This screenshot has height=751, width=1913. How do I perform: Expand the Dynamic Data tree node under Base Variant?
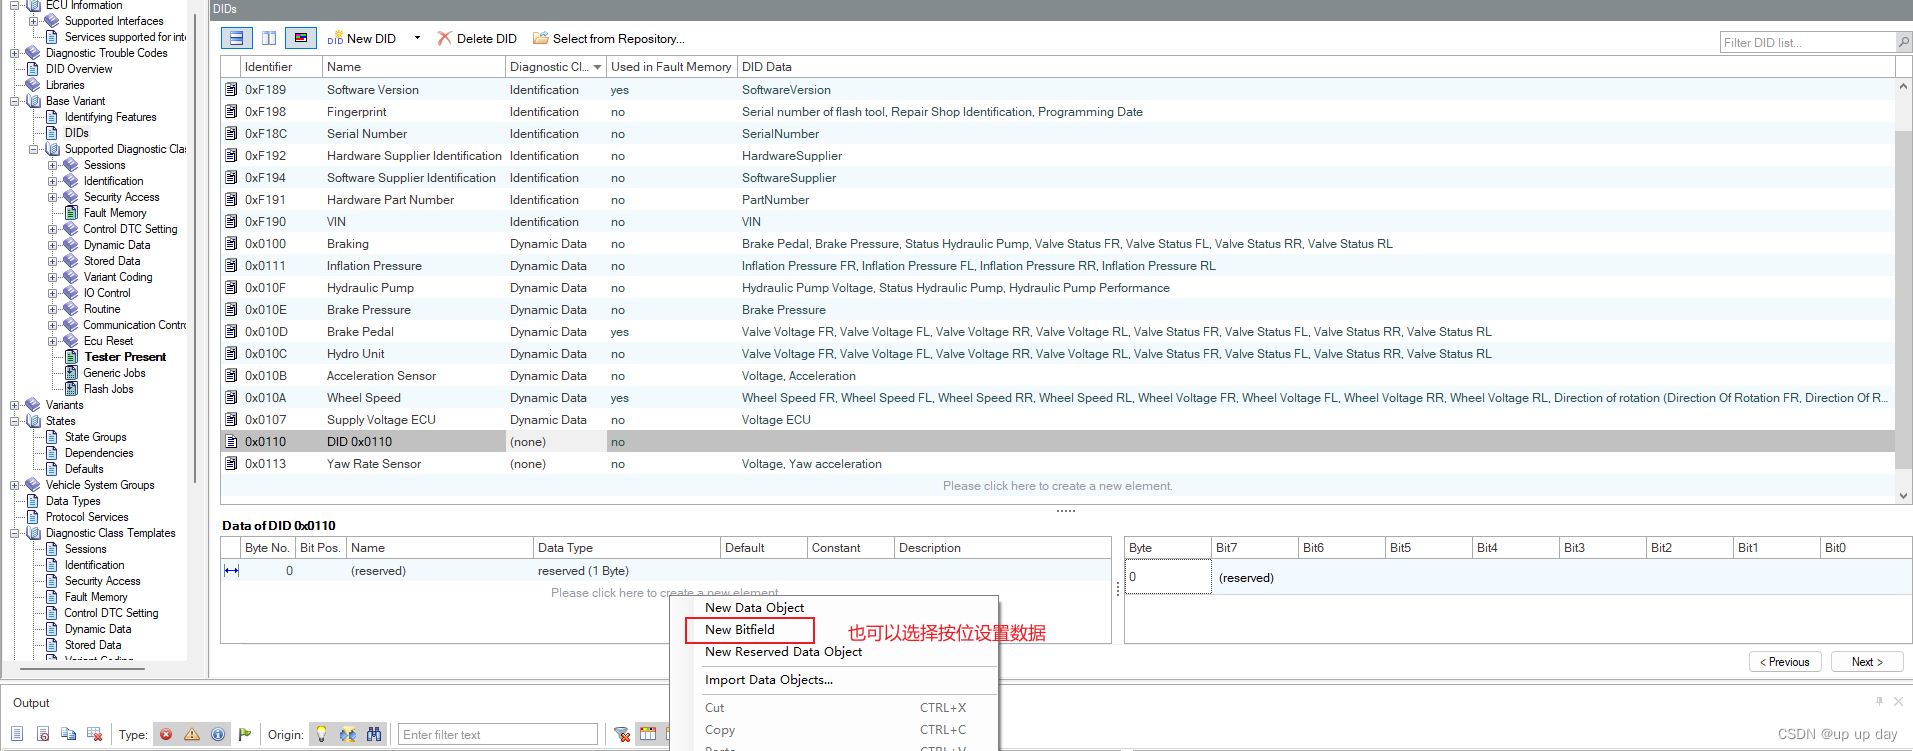point(53,245)
